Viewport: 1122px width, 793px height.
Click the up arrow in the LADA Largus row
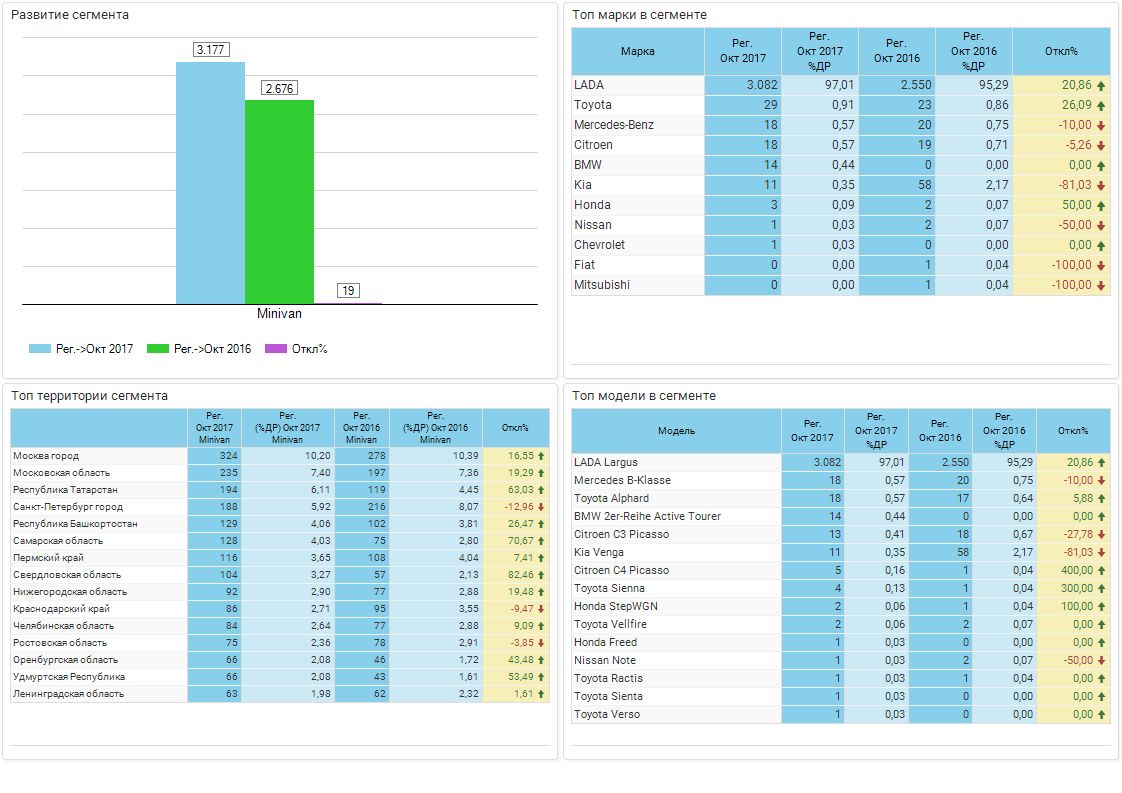pyautogui.click(x=1101, y=463)
